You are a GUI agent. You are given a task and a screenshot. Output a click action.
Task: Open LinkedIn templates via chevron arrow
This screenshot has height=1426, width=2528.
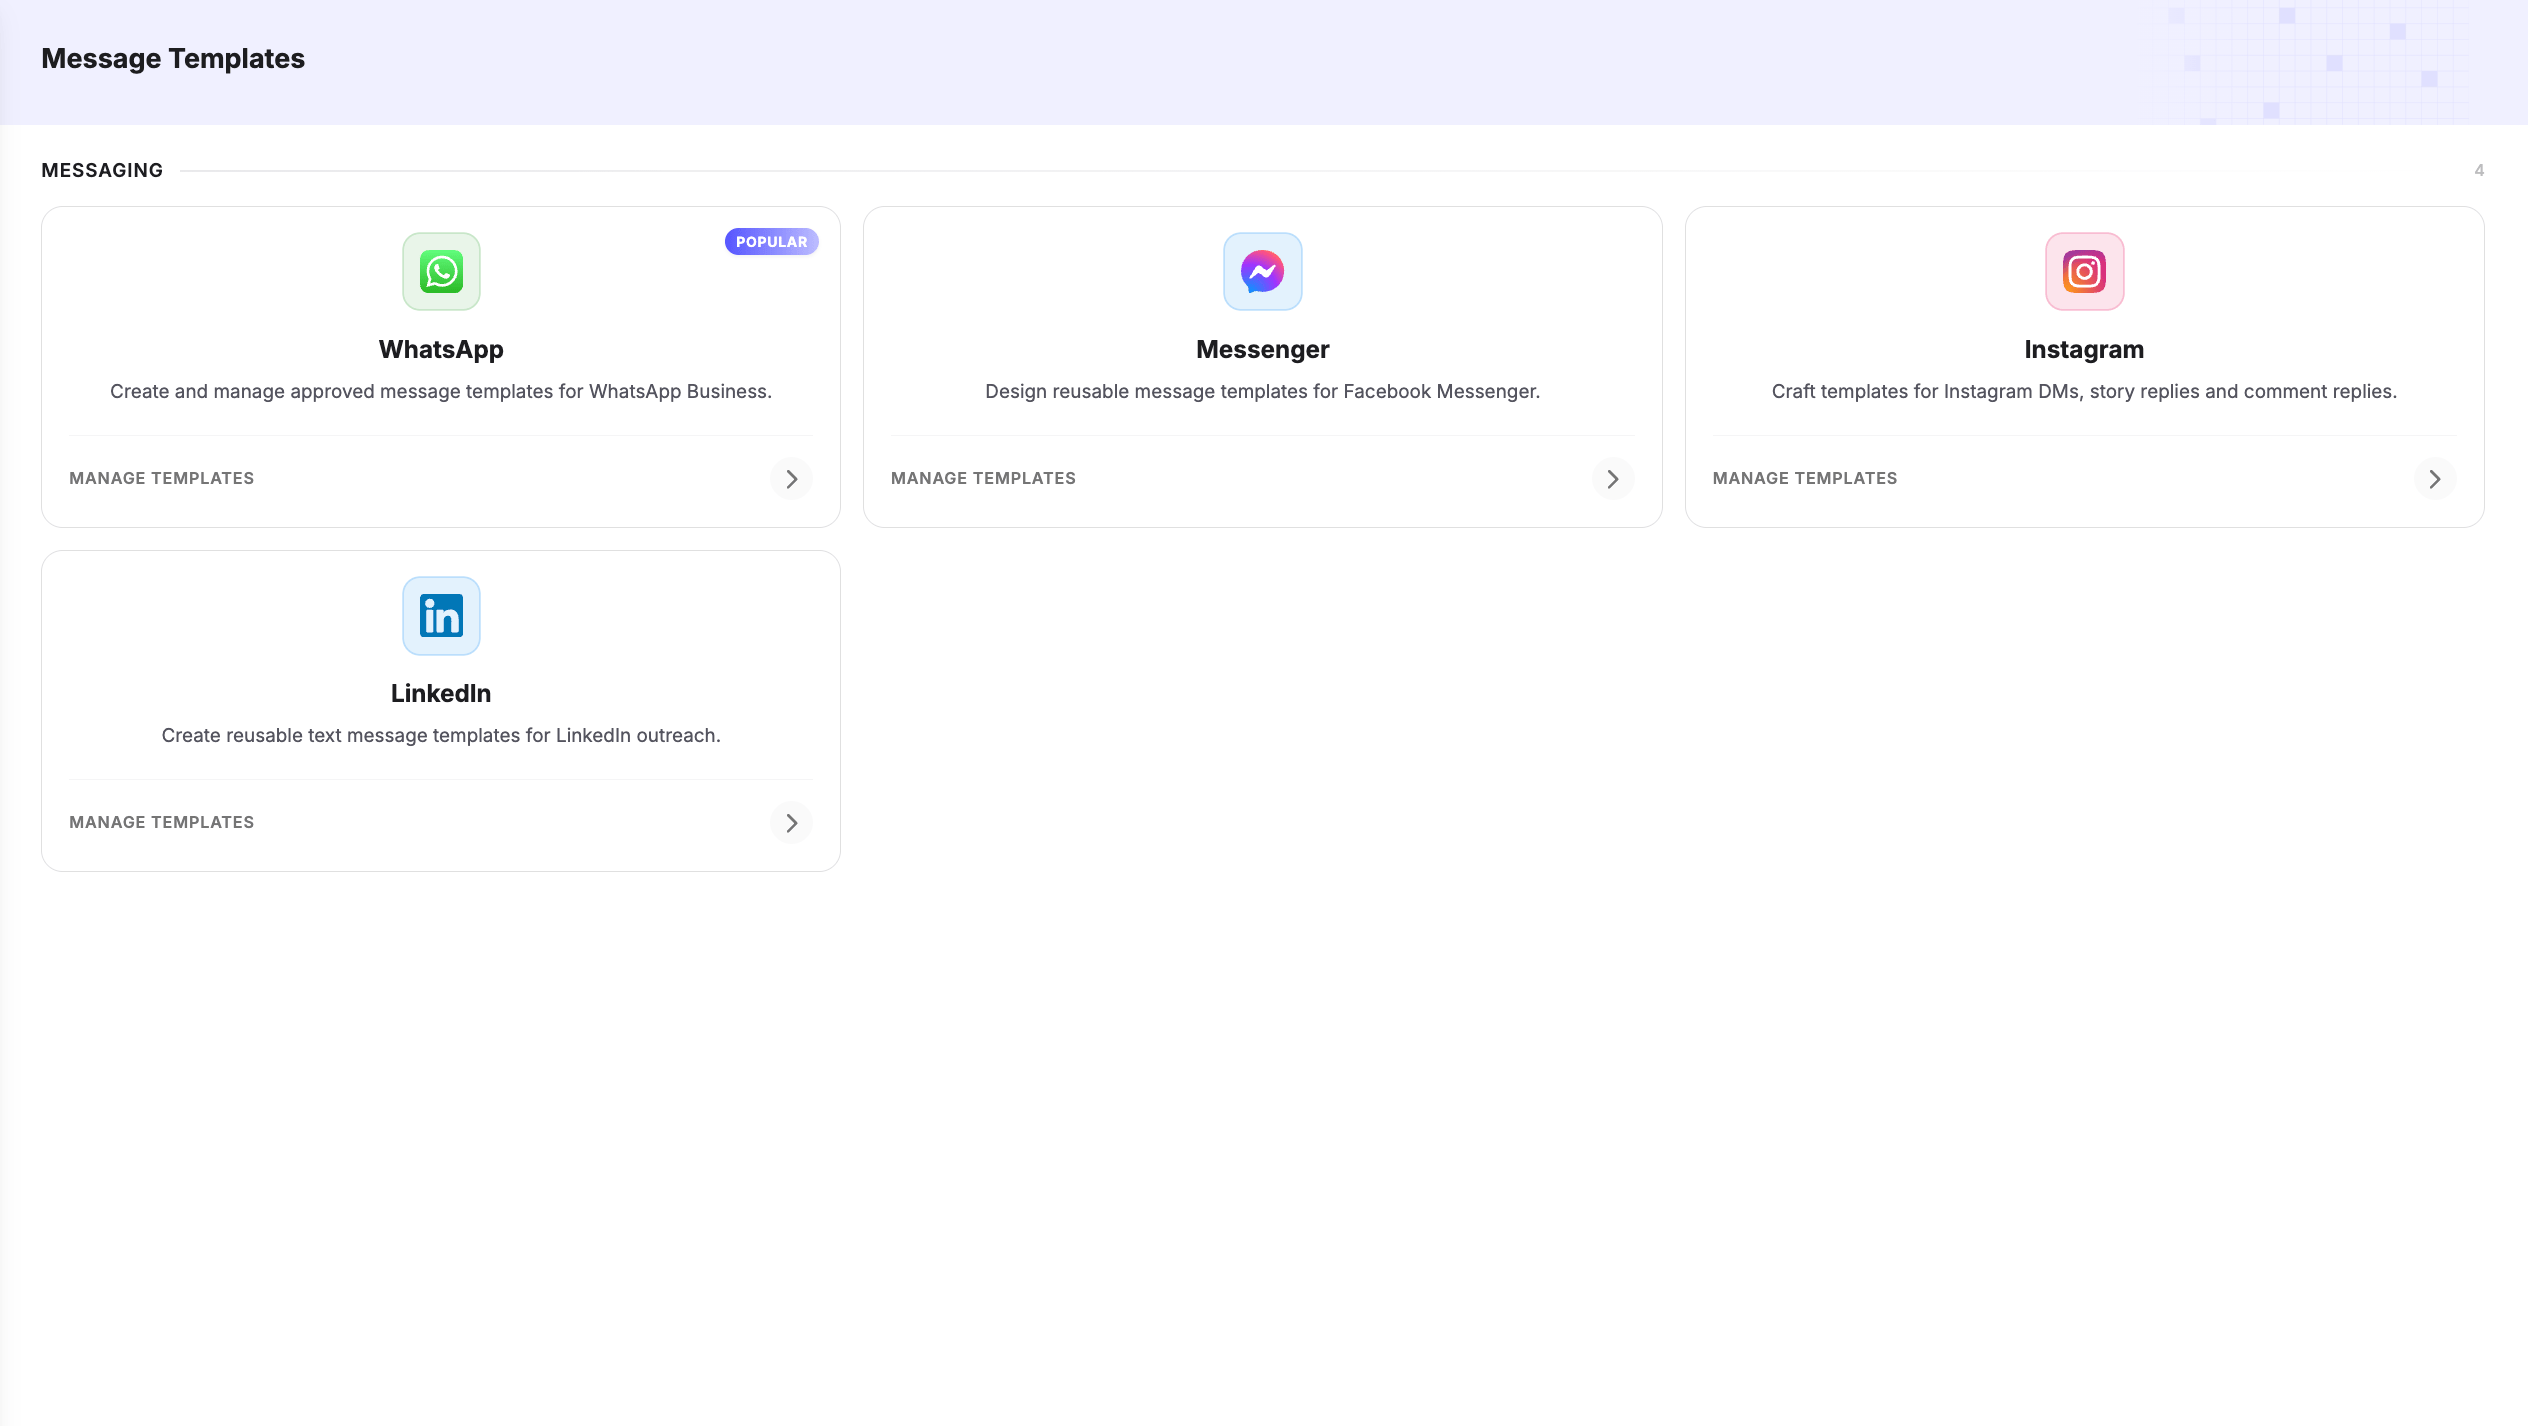pyautogui.click(x=791, y=823)
